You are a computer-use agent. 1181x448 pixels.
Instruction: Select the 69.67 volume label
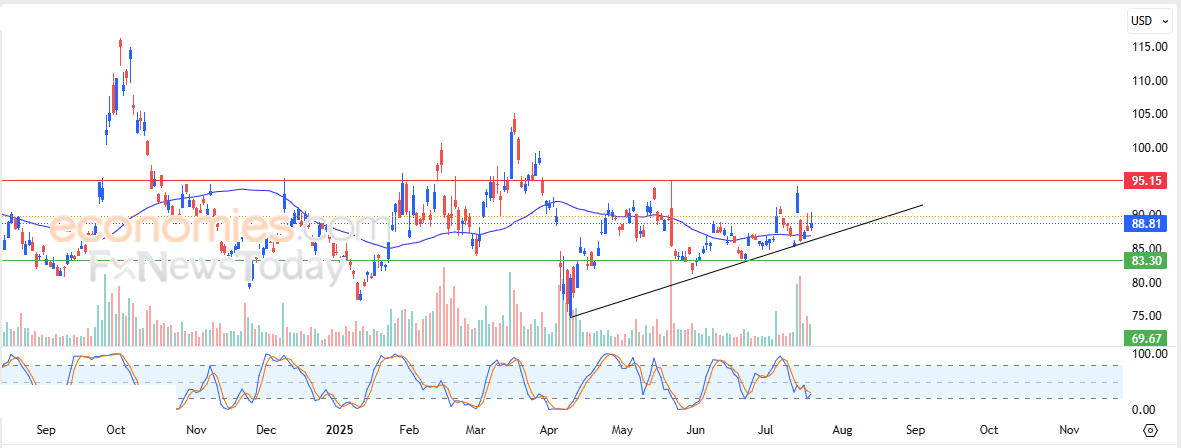coord(1145,338)
